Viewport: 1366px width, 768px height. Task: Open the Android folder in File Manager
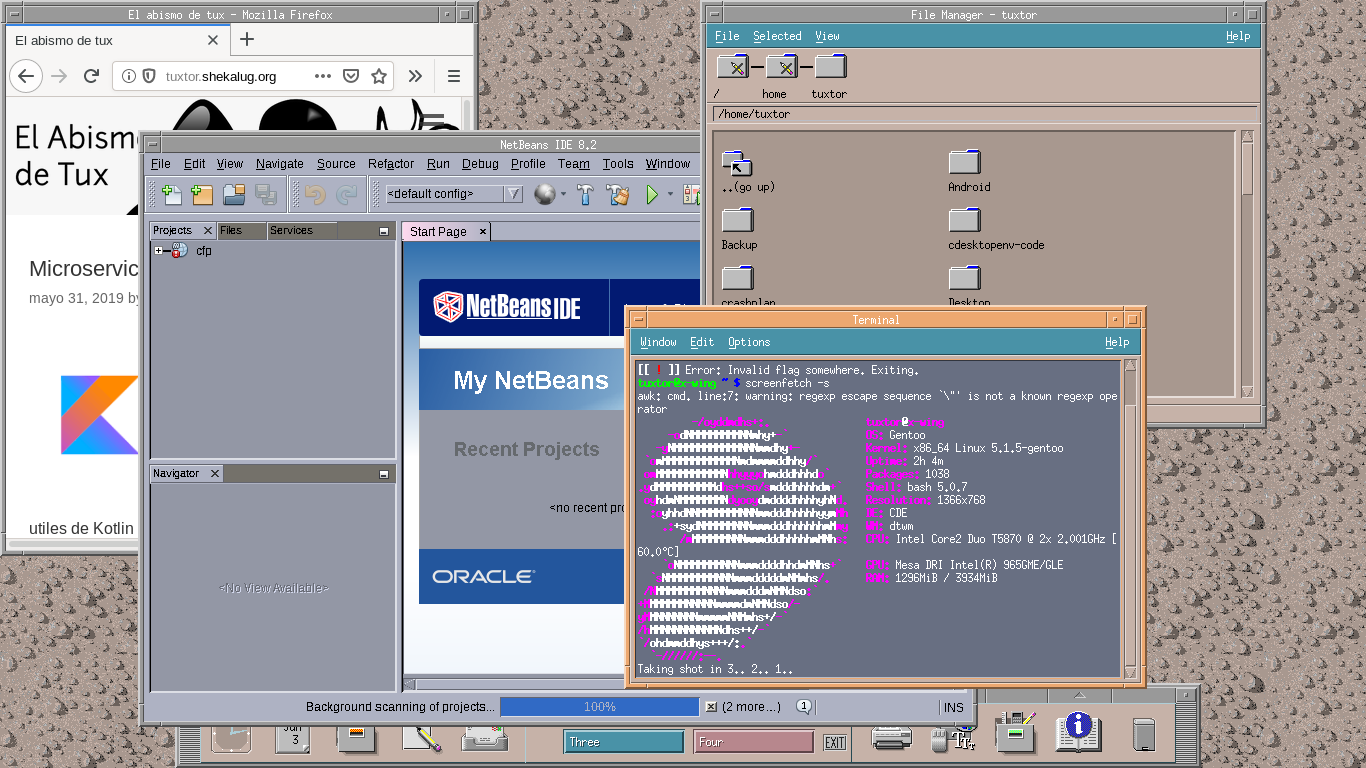coord(965,163)
